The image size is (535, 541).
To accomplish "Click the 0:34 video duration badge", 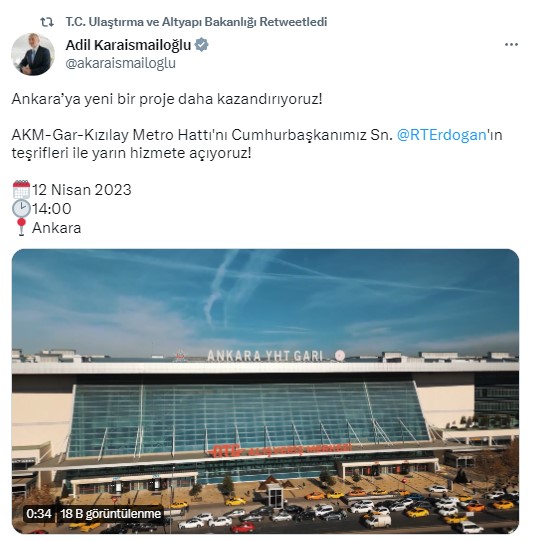I will pyautogui.click(x=39, y=514).
